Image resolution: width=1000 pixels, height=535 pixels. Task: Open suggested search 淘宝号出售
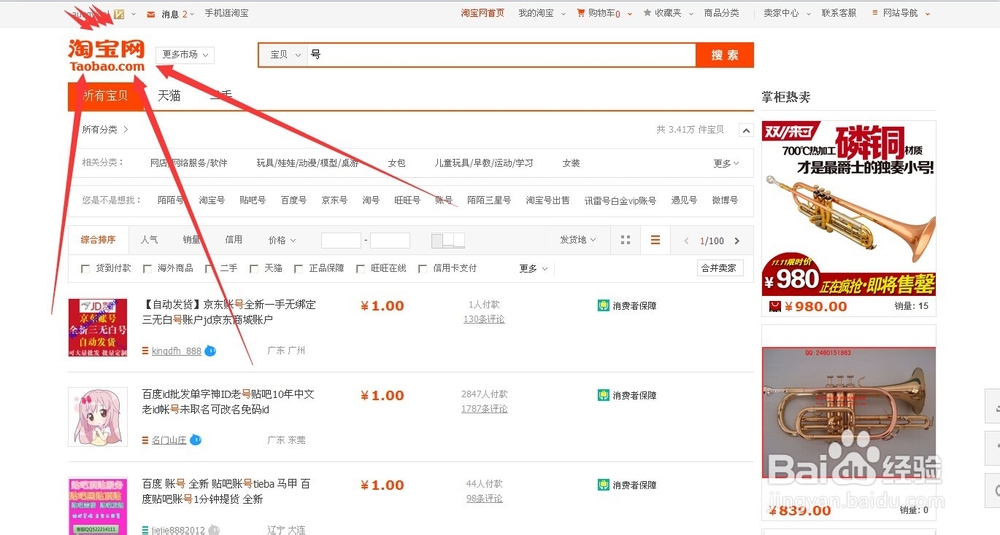coord(547,200)
